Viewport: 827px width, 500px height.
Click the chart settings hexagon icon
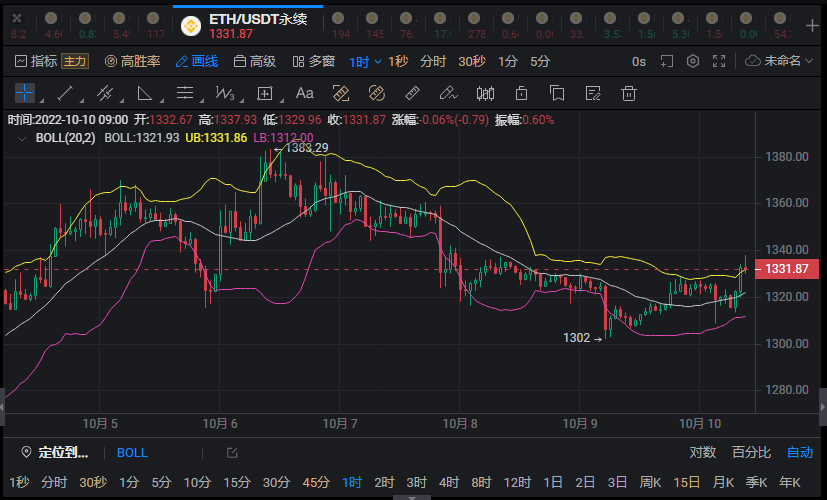(x=693, y=61)
